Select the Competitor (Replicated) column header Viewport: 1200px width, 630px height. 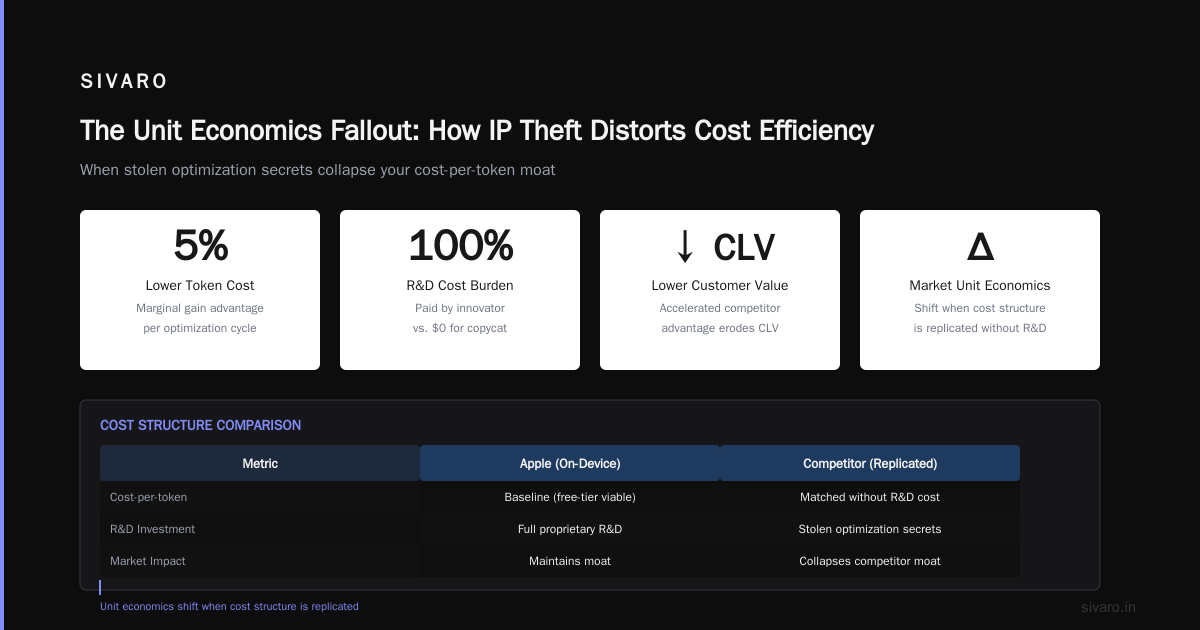(870, 463)
